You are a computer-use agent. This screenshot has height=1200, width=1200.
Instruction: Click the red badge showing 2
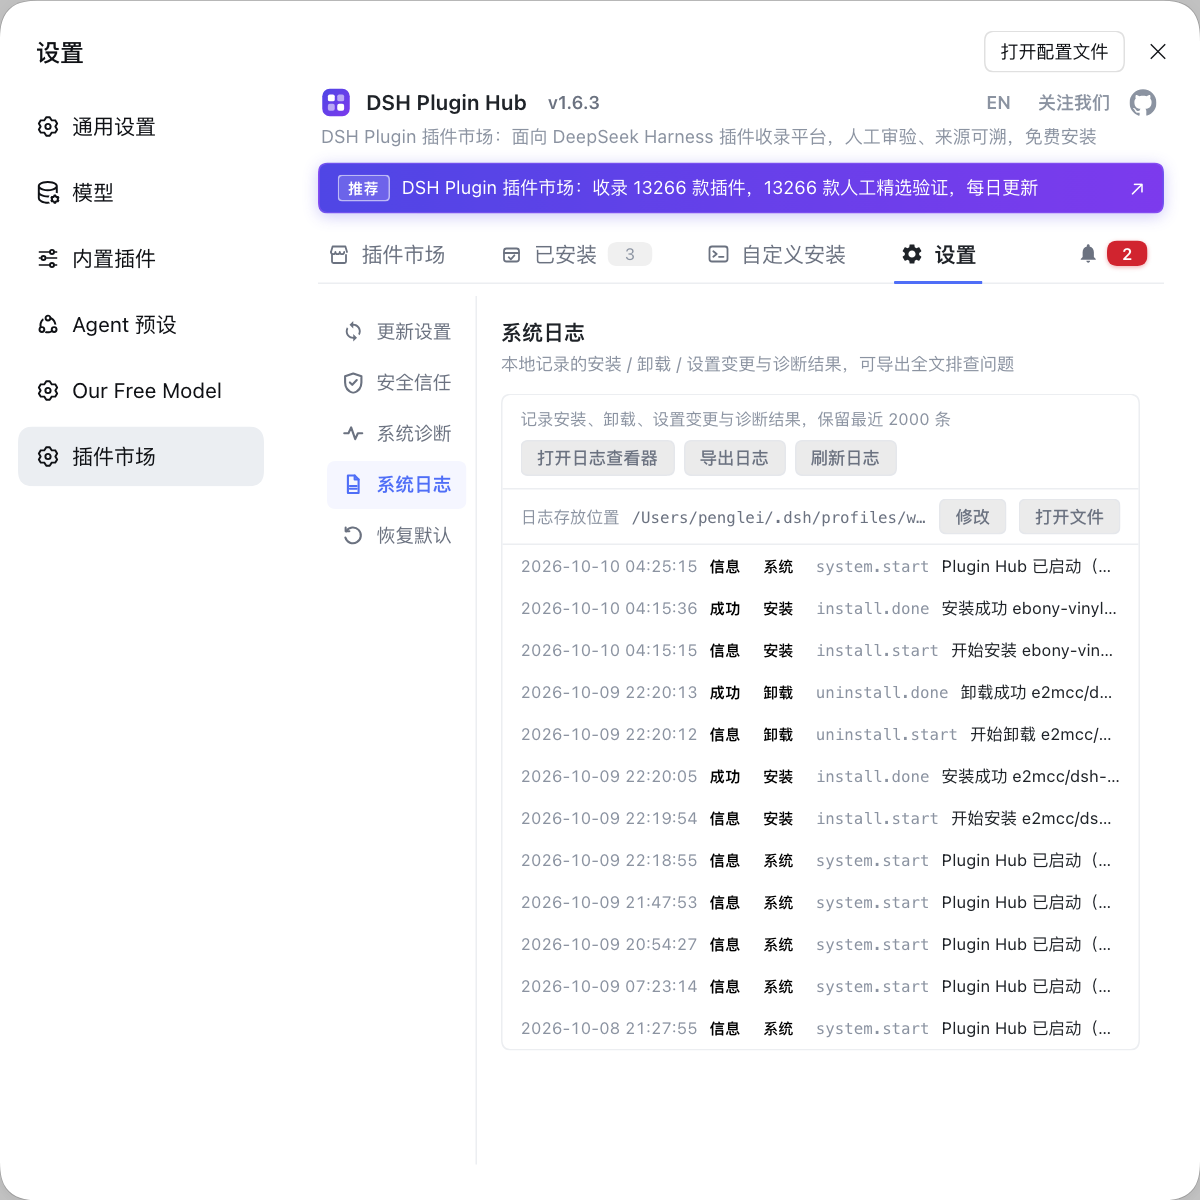pyautogui.click(x=1127, y=254)
